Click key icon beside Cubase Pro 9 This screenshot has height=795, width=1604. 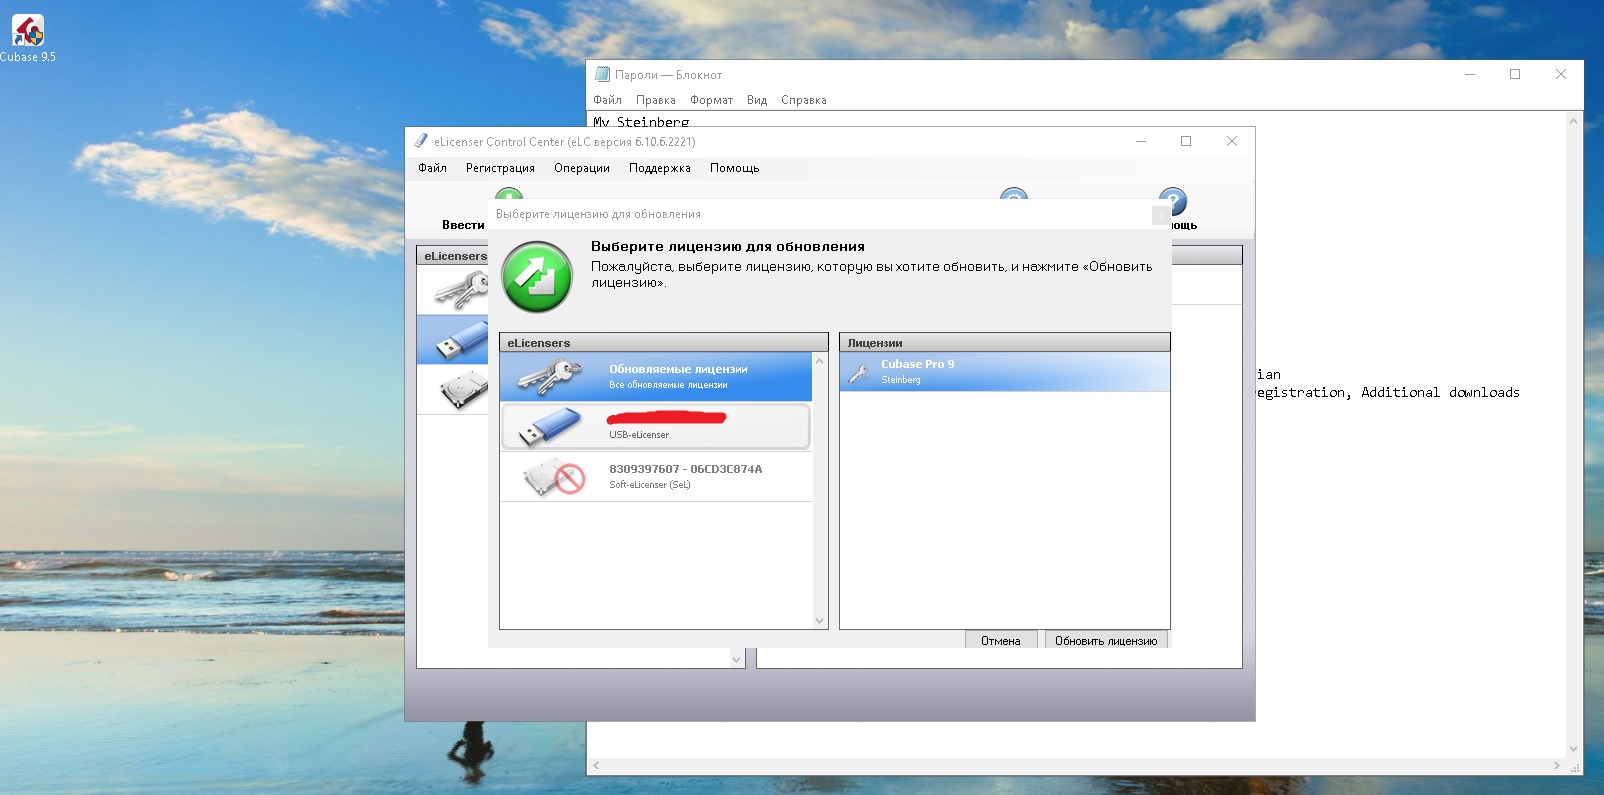[858, 373]
